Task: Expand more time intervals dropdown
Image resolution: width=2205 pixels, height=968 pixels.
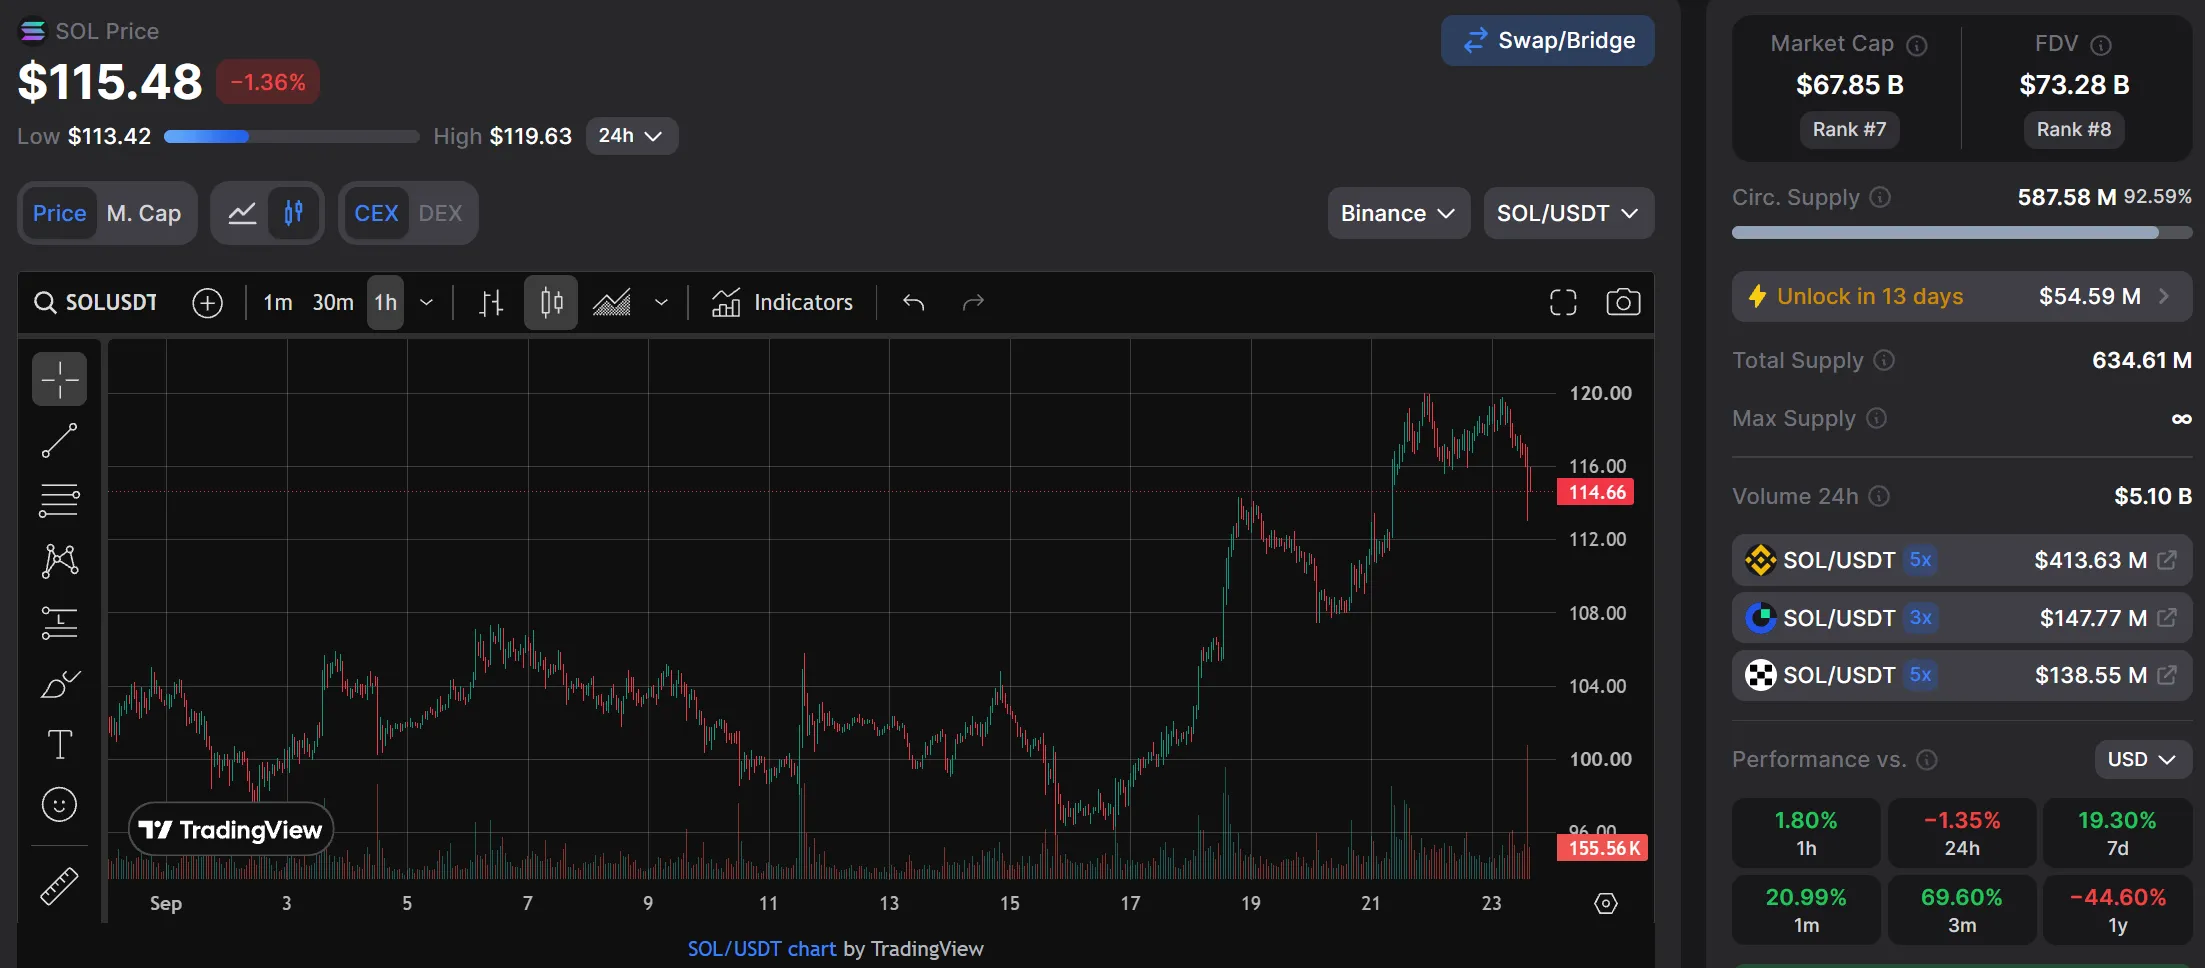Action: coord(426,303)
